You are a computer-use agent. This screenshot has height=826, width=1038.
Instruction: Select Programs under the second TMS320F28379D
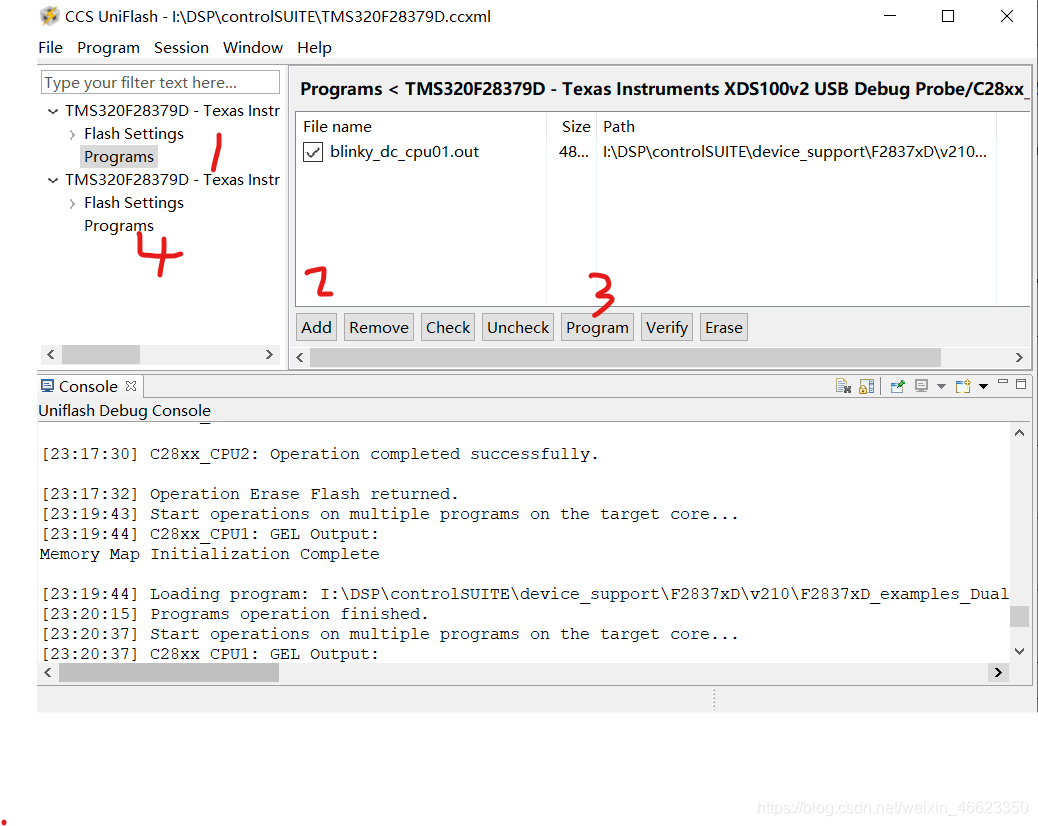pyautogui.click(x=118, y=226)
